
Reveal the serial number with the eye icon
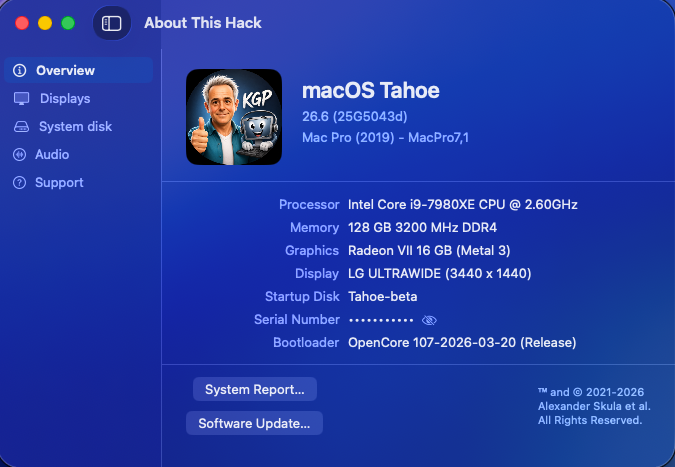point(429,320)
